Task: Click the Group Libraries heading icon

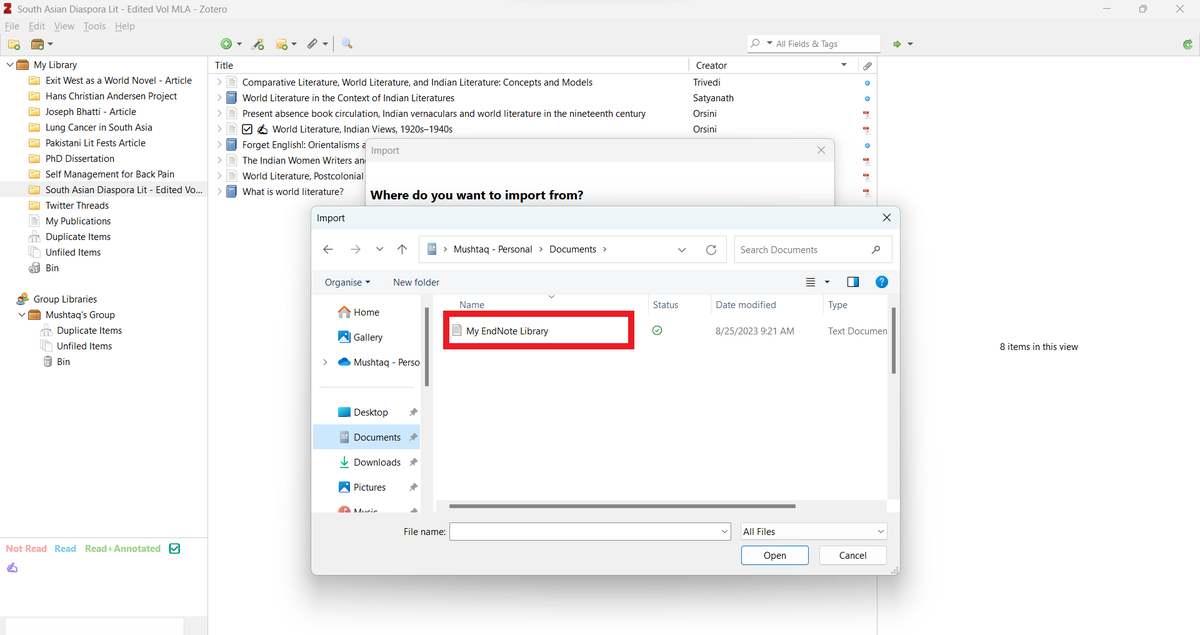Action: (22, 299)
